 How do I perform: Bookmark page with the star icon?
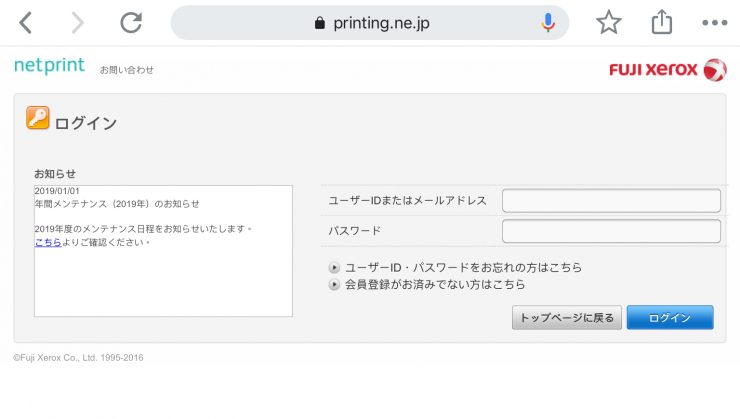click(608, 22)
